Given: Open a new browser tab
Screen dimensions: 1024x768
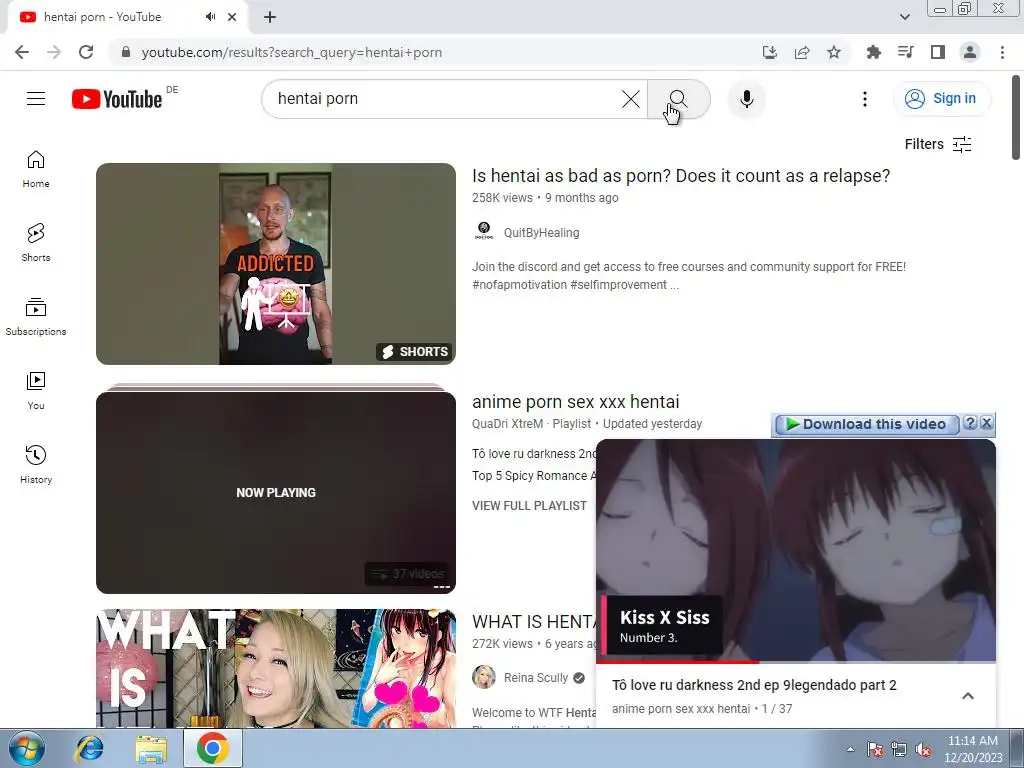Looking at the screenshot, I should click(x=270, y=17).
